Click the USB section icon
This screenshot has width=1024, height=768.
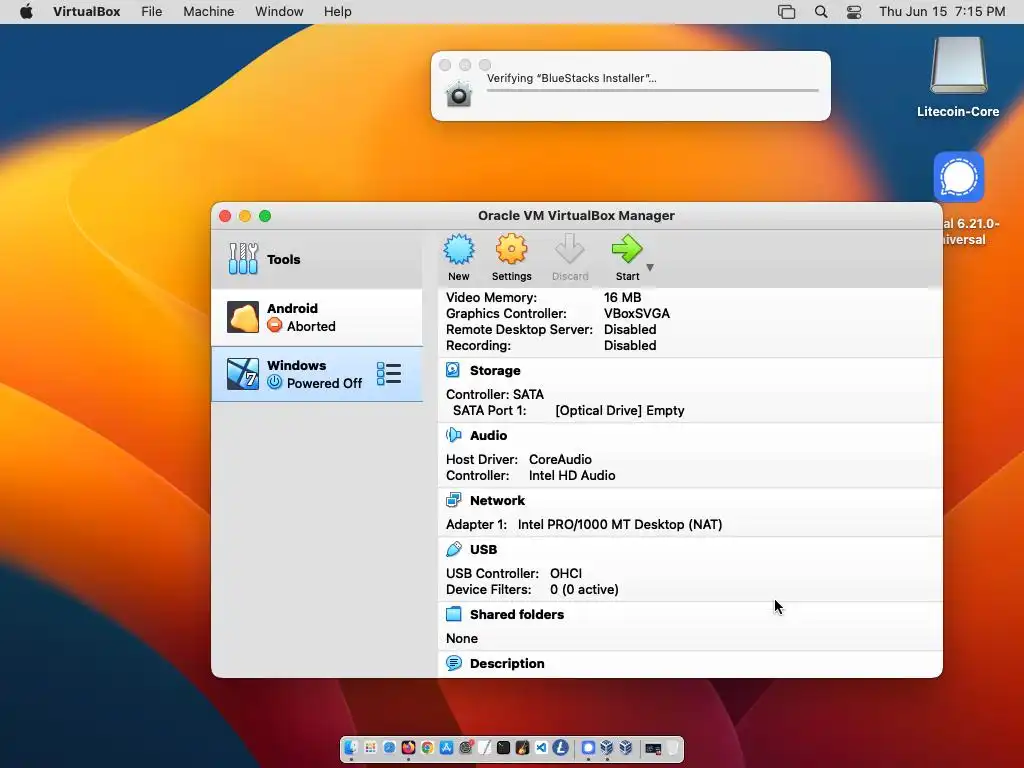453,549
